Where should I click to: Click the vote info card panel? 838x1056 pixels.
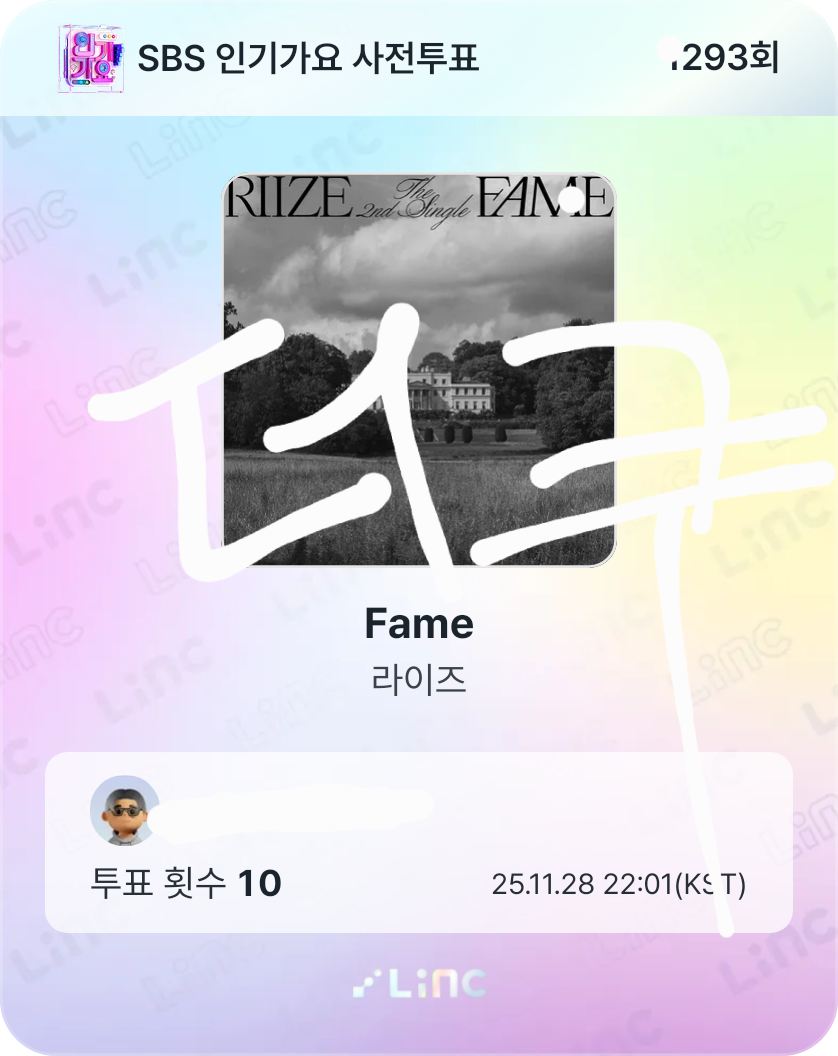pos(418,842)
